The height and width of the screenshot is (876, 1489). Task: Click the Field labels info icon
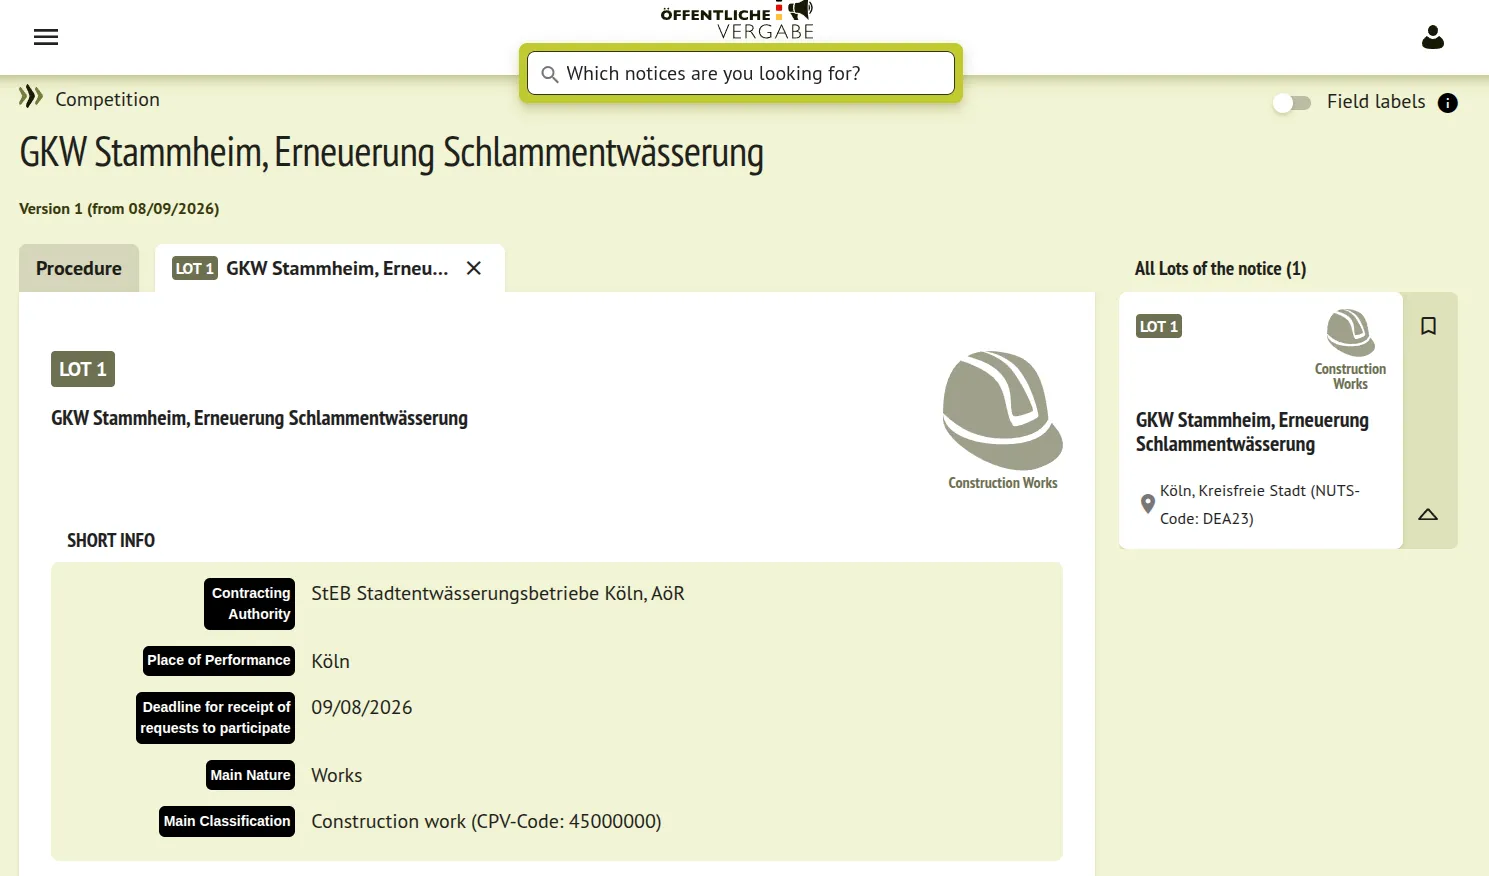pyautogui.click(x=1447, y=103)
